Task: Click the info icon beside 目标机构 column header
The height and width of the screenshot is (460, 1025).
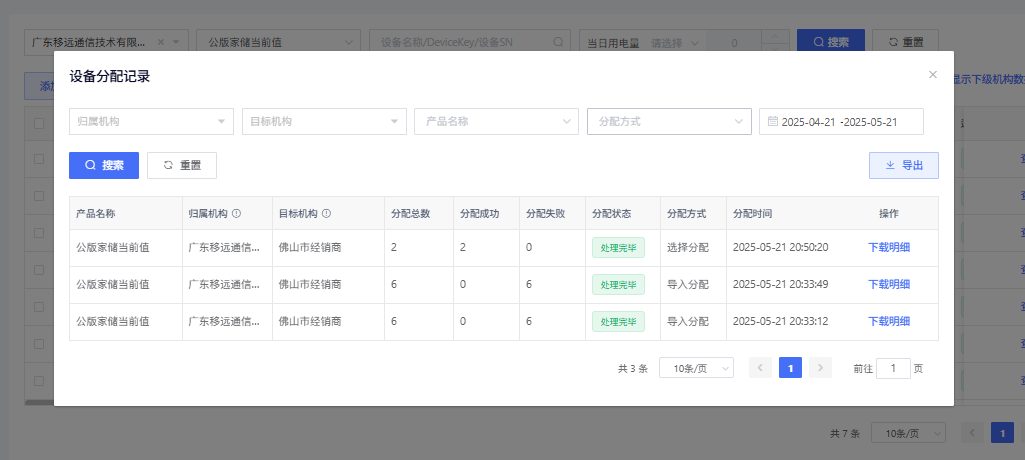Action: 327,214
